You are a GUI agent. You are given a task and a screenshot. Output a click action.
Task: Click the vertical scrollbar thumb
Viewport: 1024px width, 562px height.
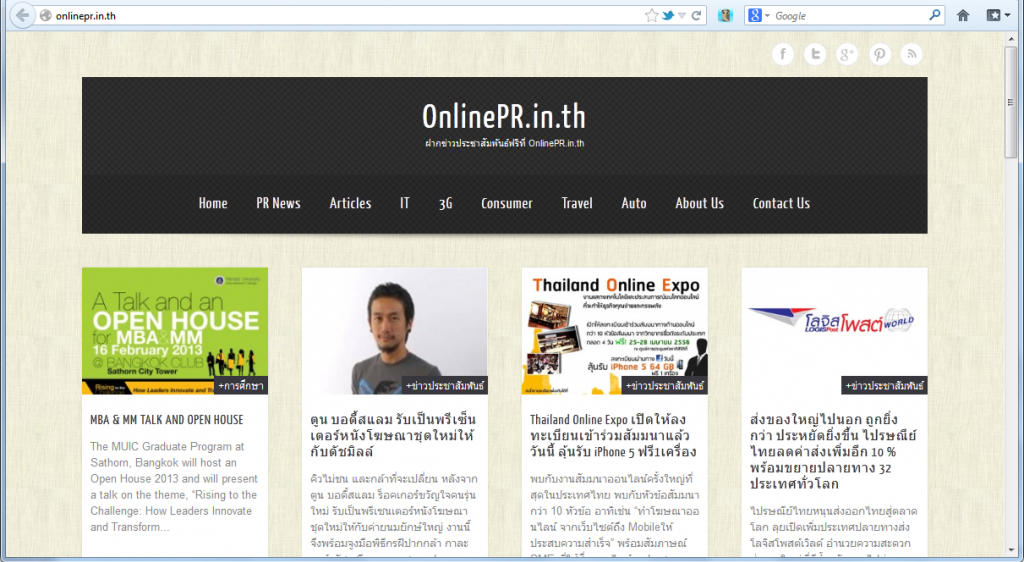tap(1010, 102)
